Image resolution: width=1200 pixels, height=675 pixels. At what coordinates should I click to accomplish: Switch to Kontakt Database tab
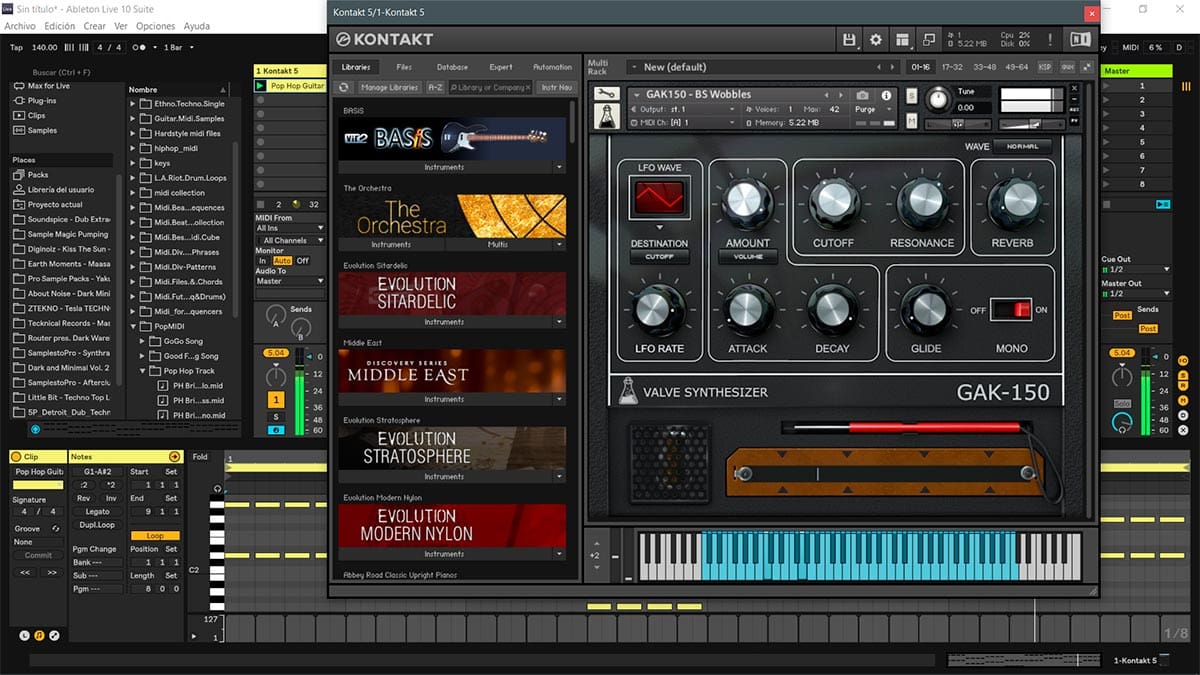click(x=452, y=67)
